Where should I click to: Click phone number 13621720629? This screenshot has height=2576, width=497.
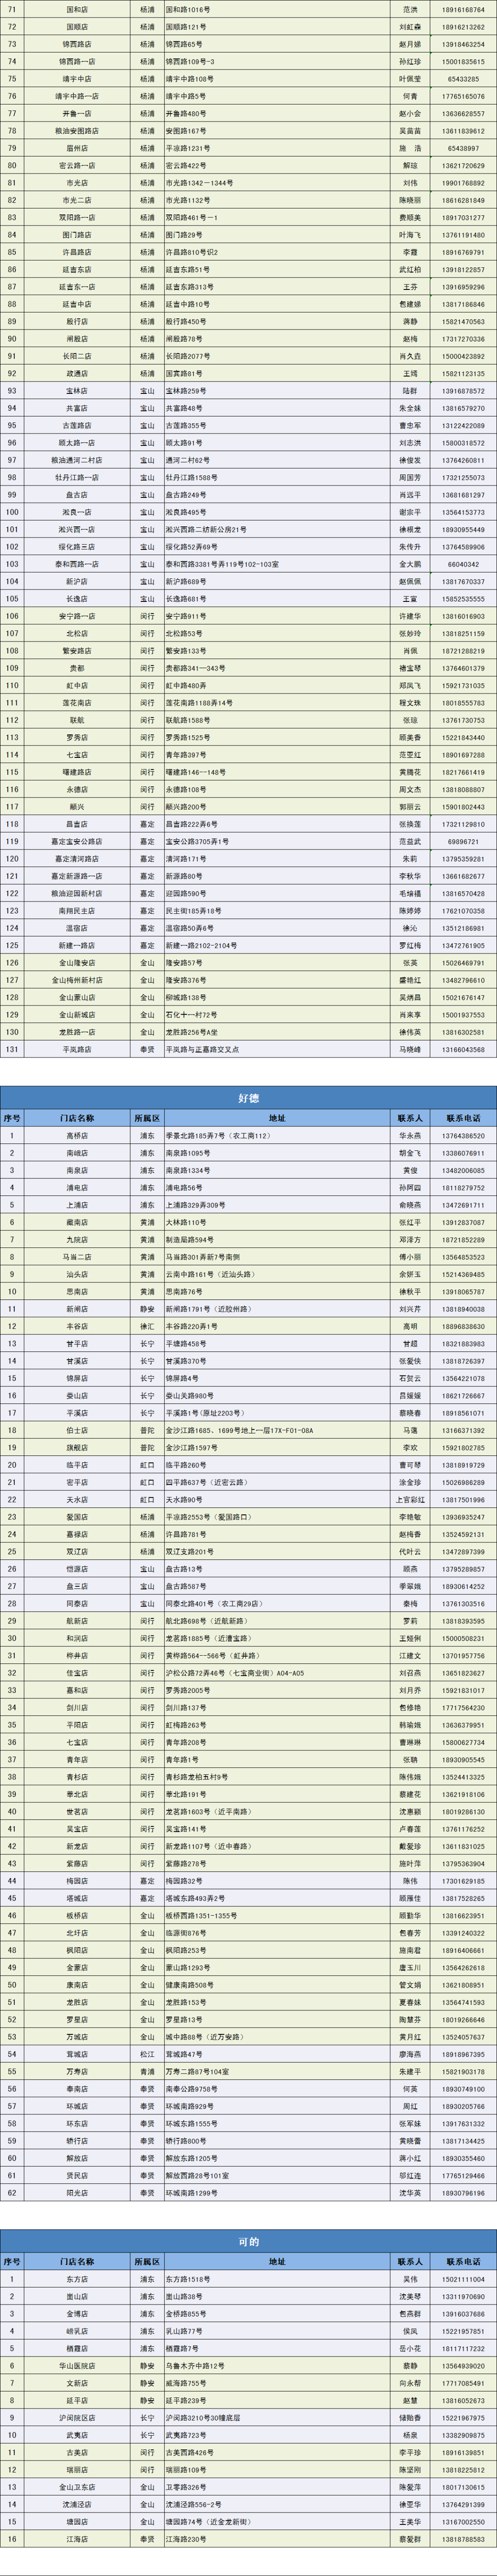coord(463,166)
